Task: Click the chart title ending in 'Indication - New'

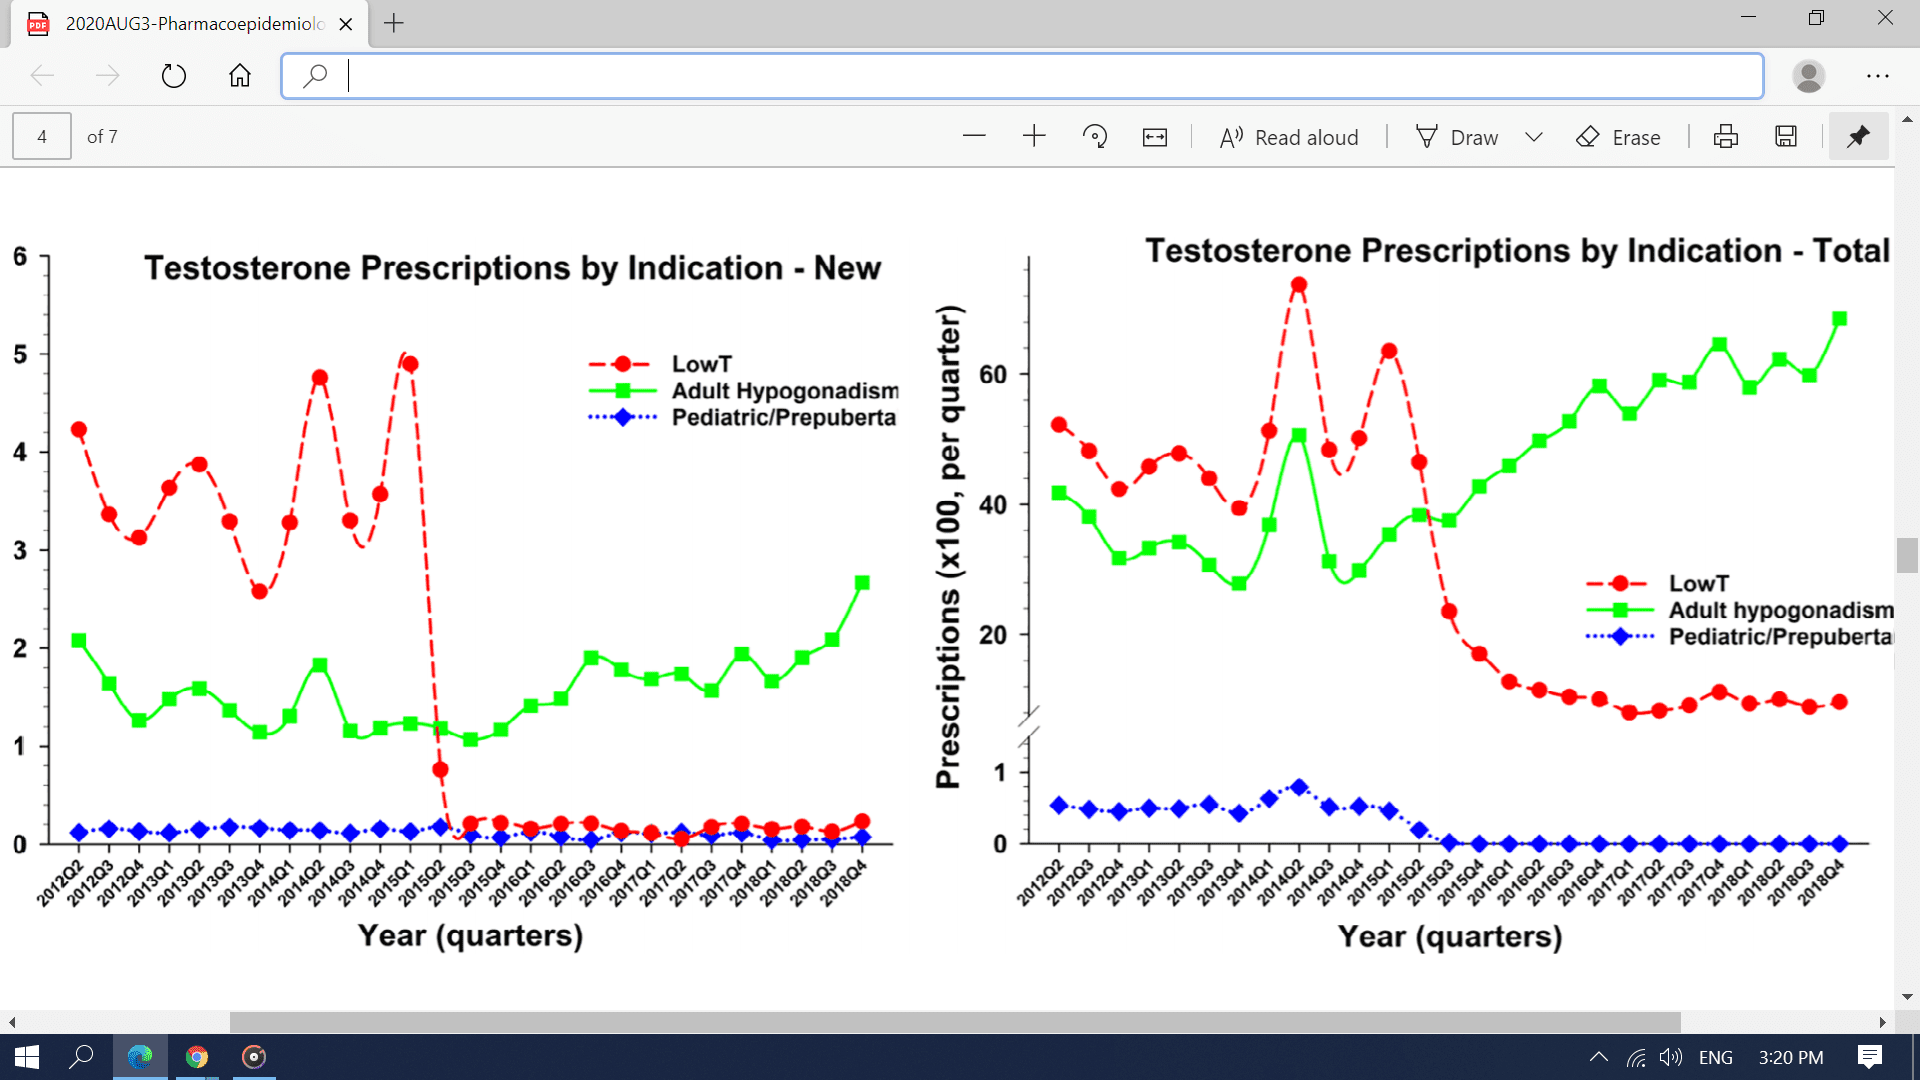Action: tap(512, 268)
